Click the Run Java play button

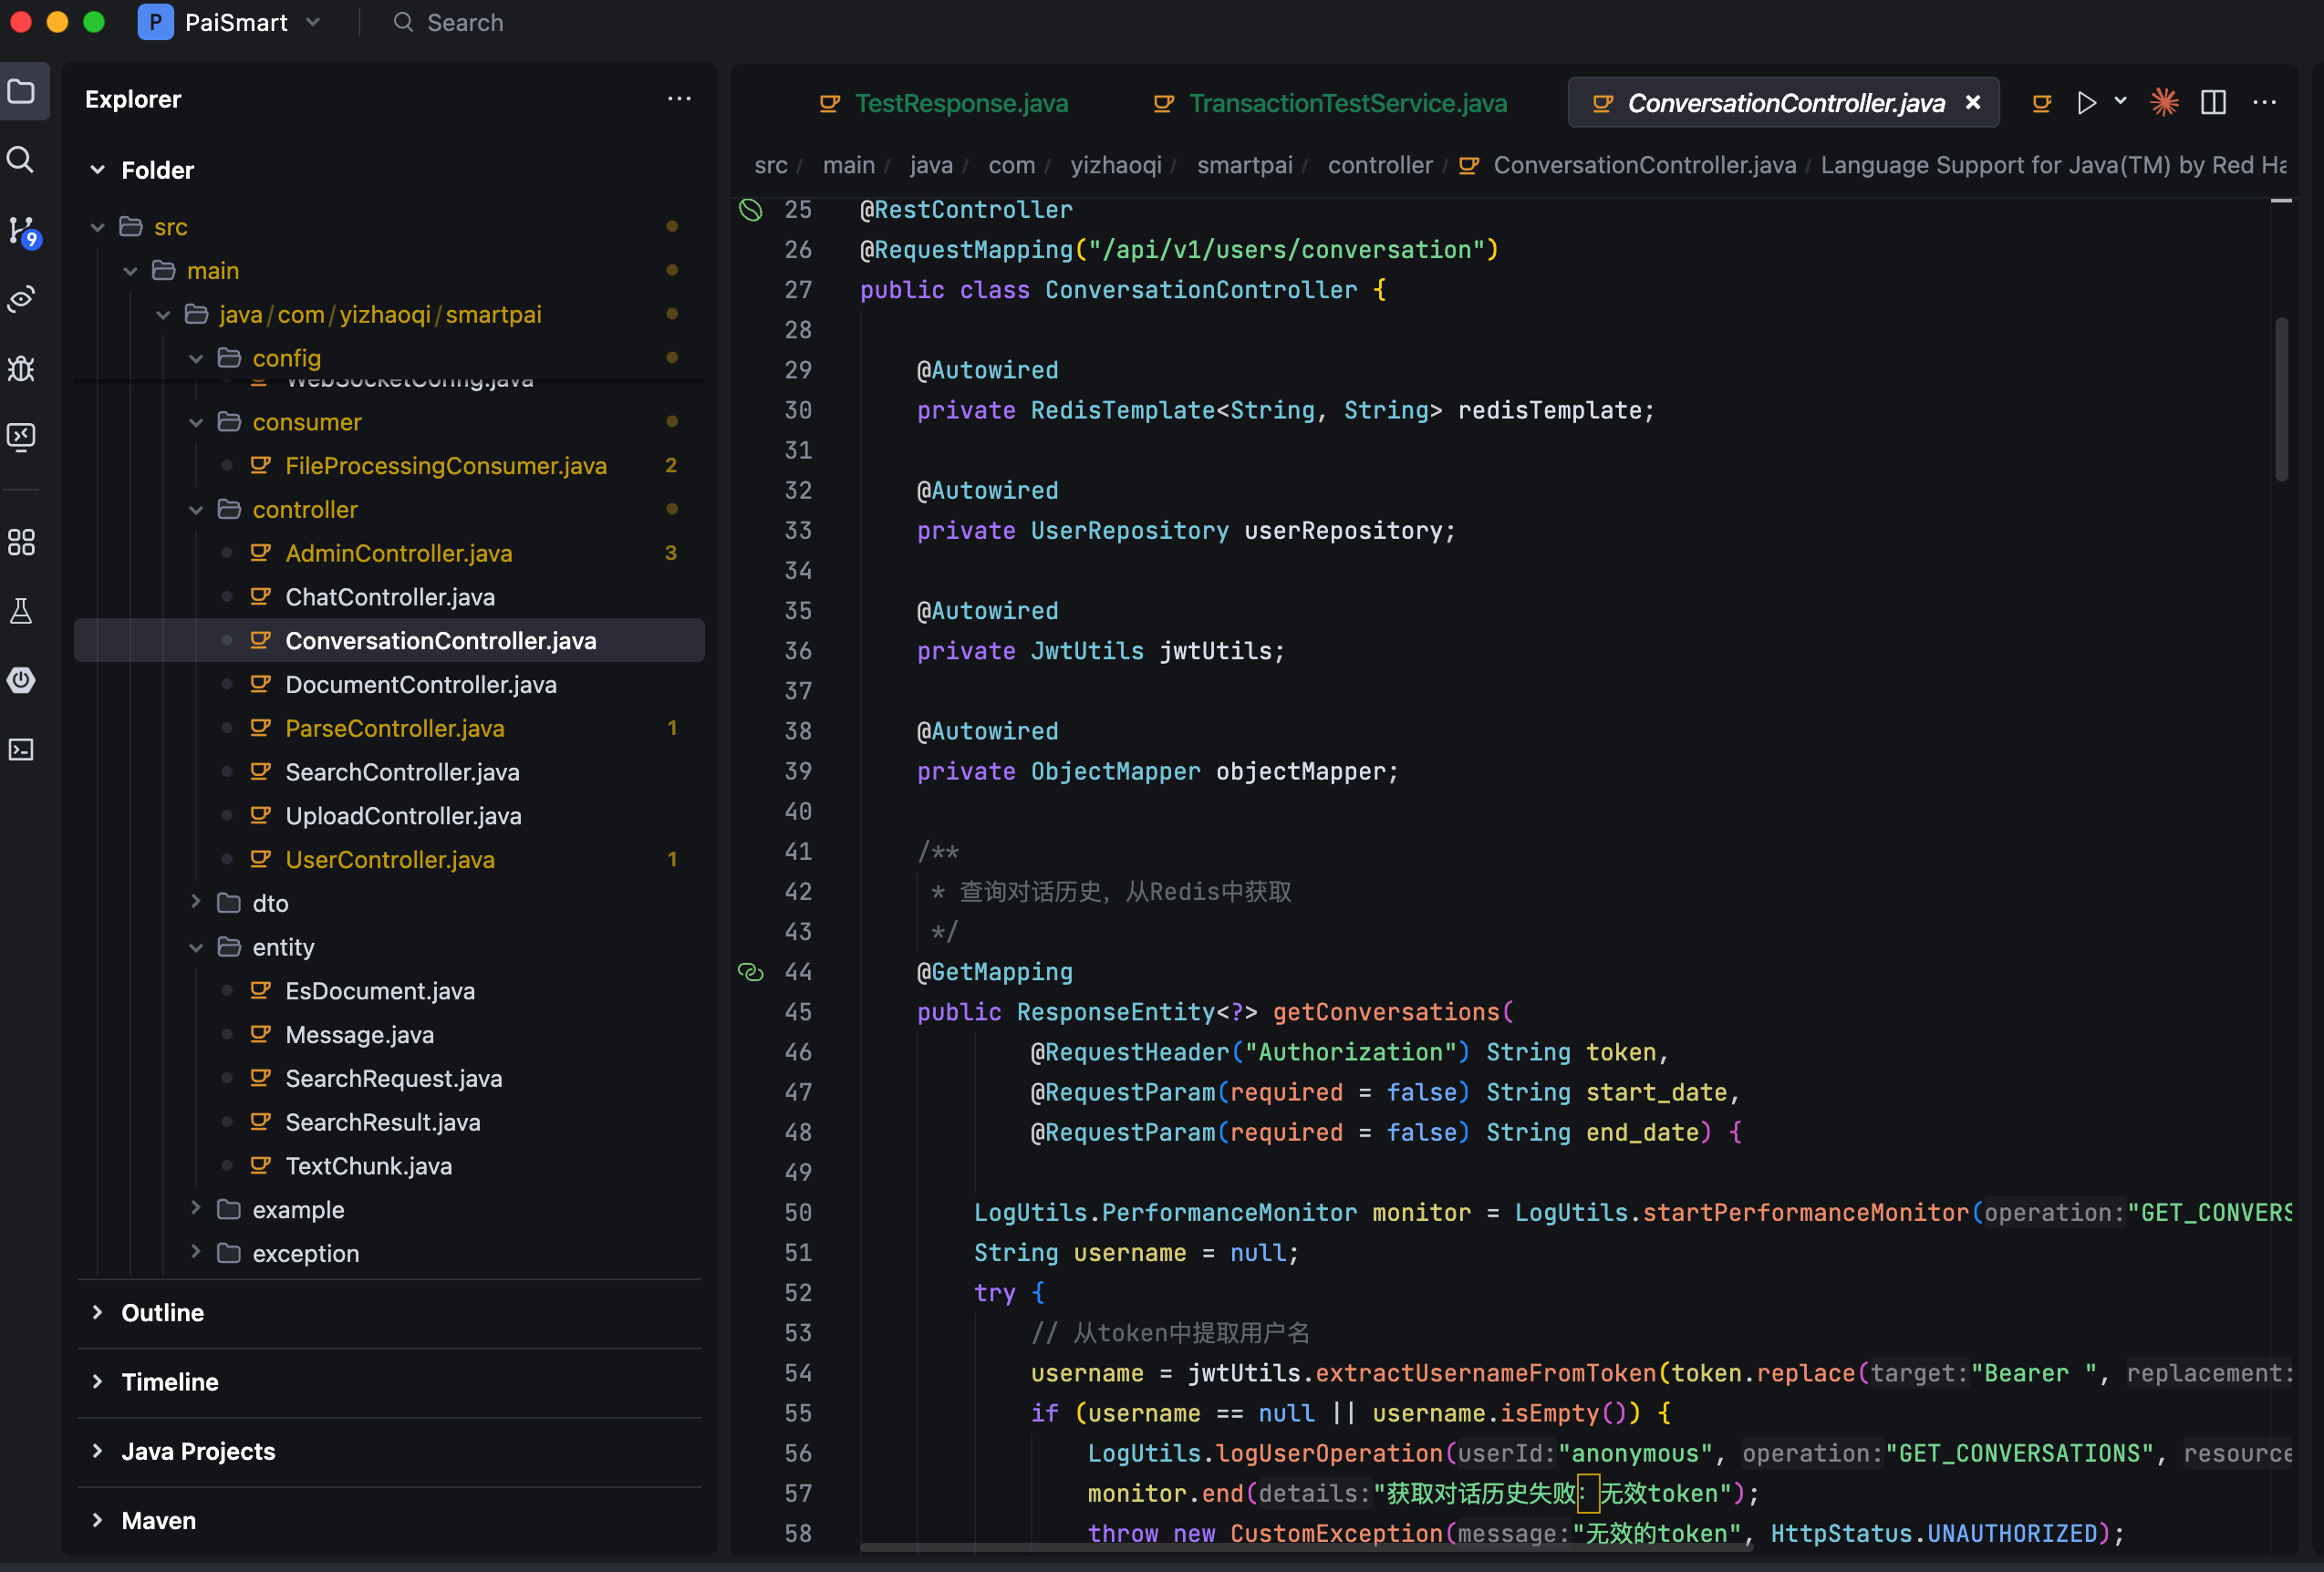tap(2085, 103)
